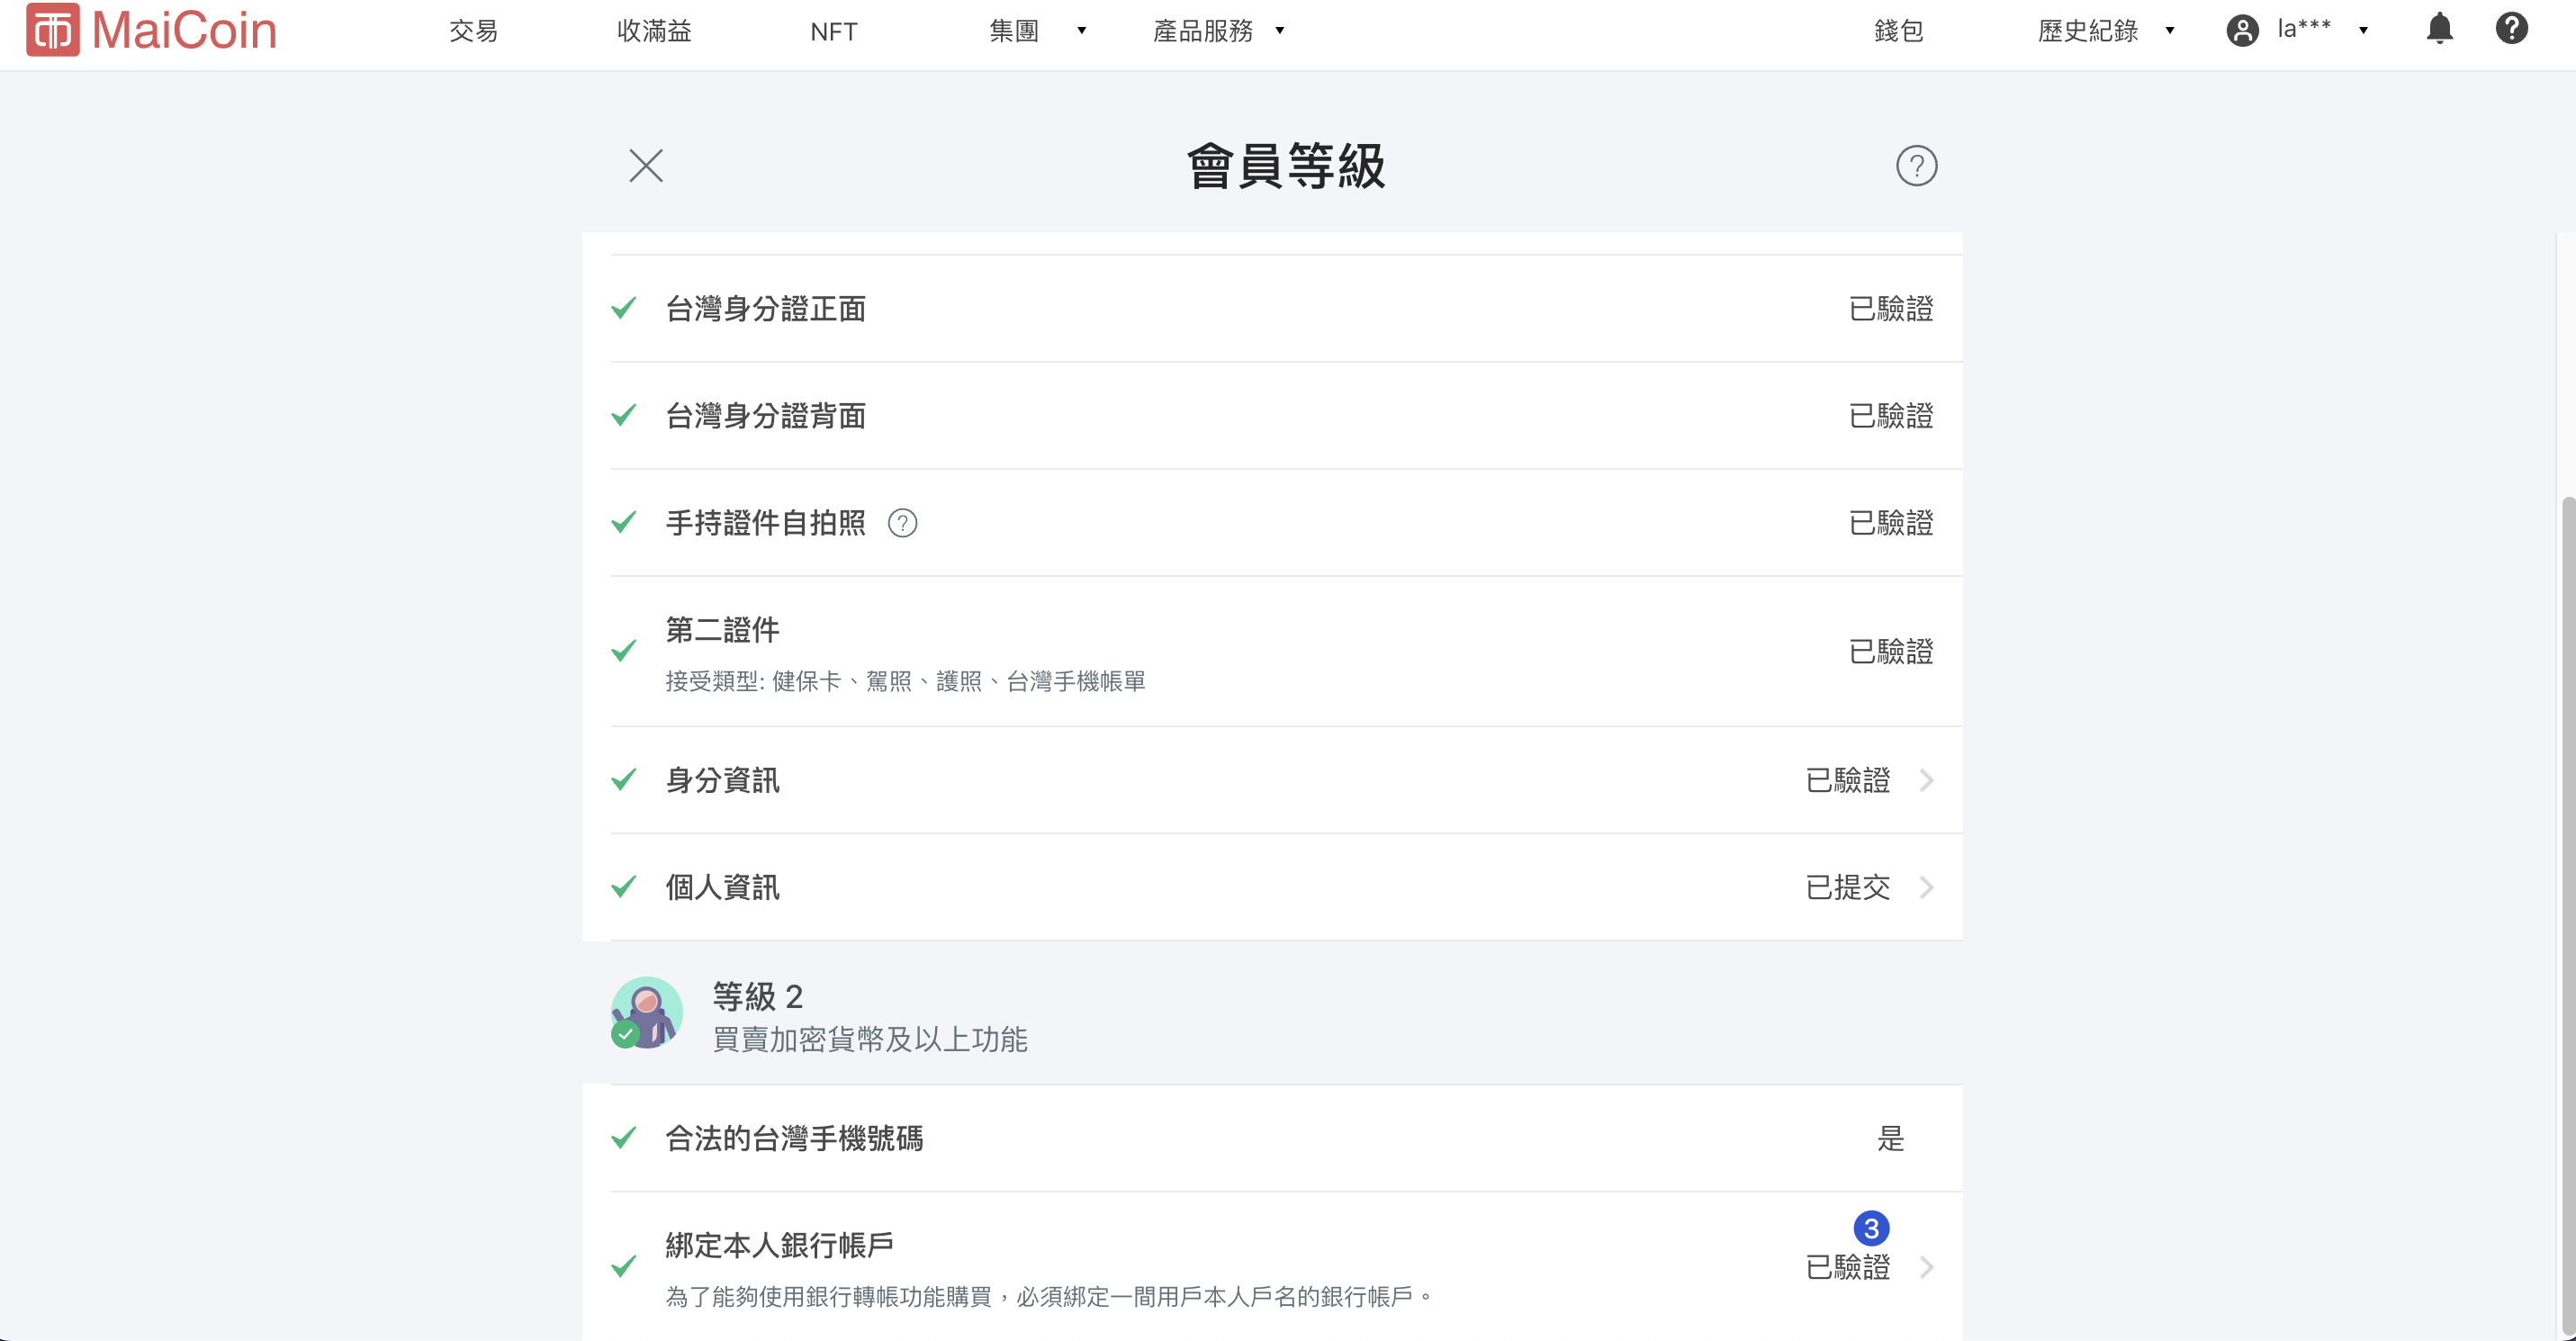The width and height of the screenshot is (2576, 1341).
Task: Go to the 交易 menu item
Action: [x=473, y=31]
